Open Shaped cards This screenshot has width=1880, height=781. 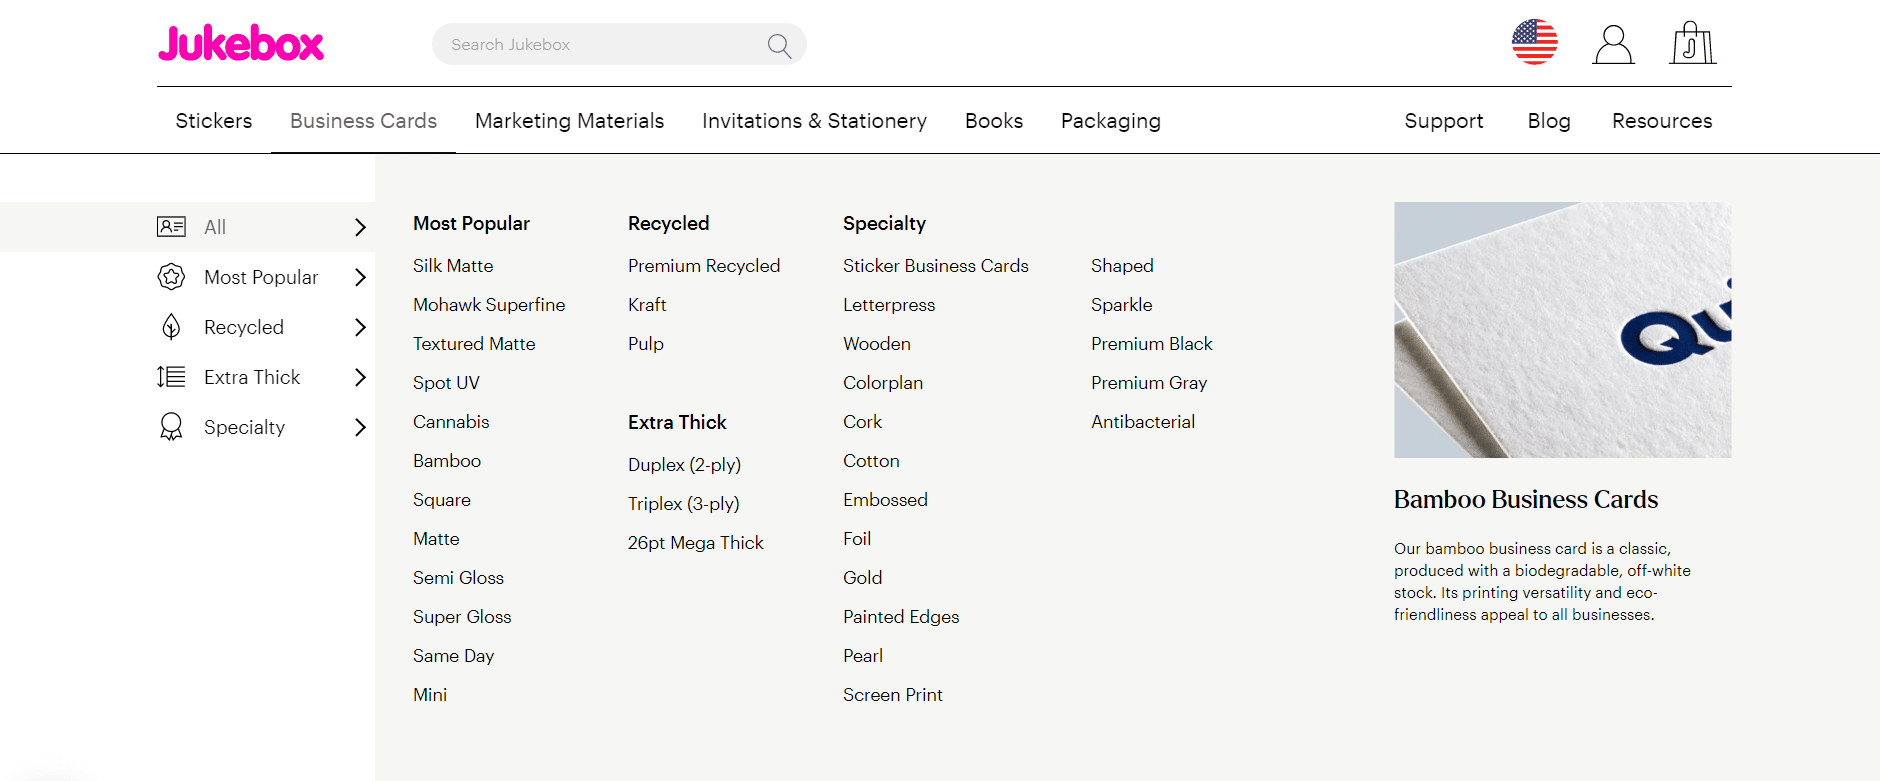tap(1122, 266)
